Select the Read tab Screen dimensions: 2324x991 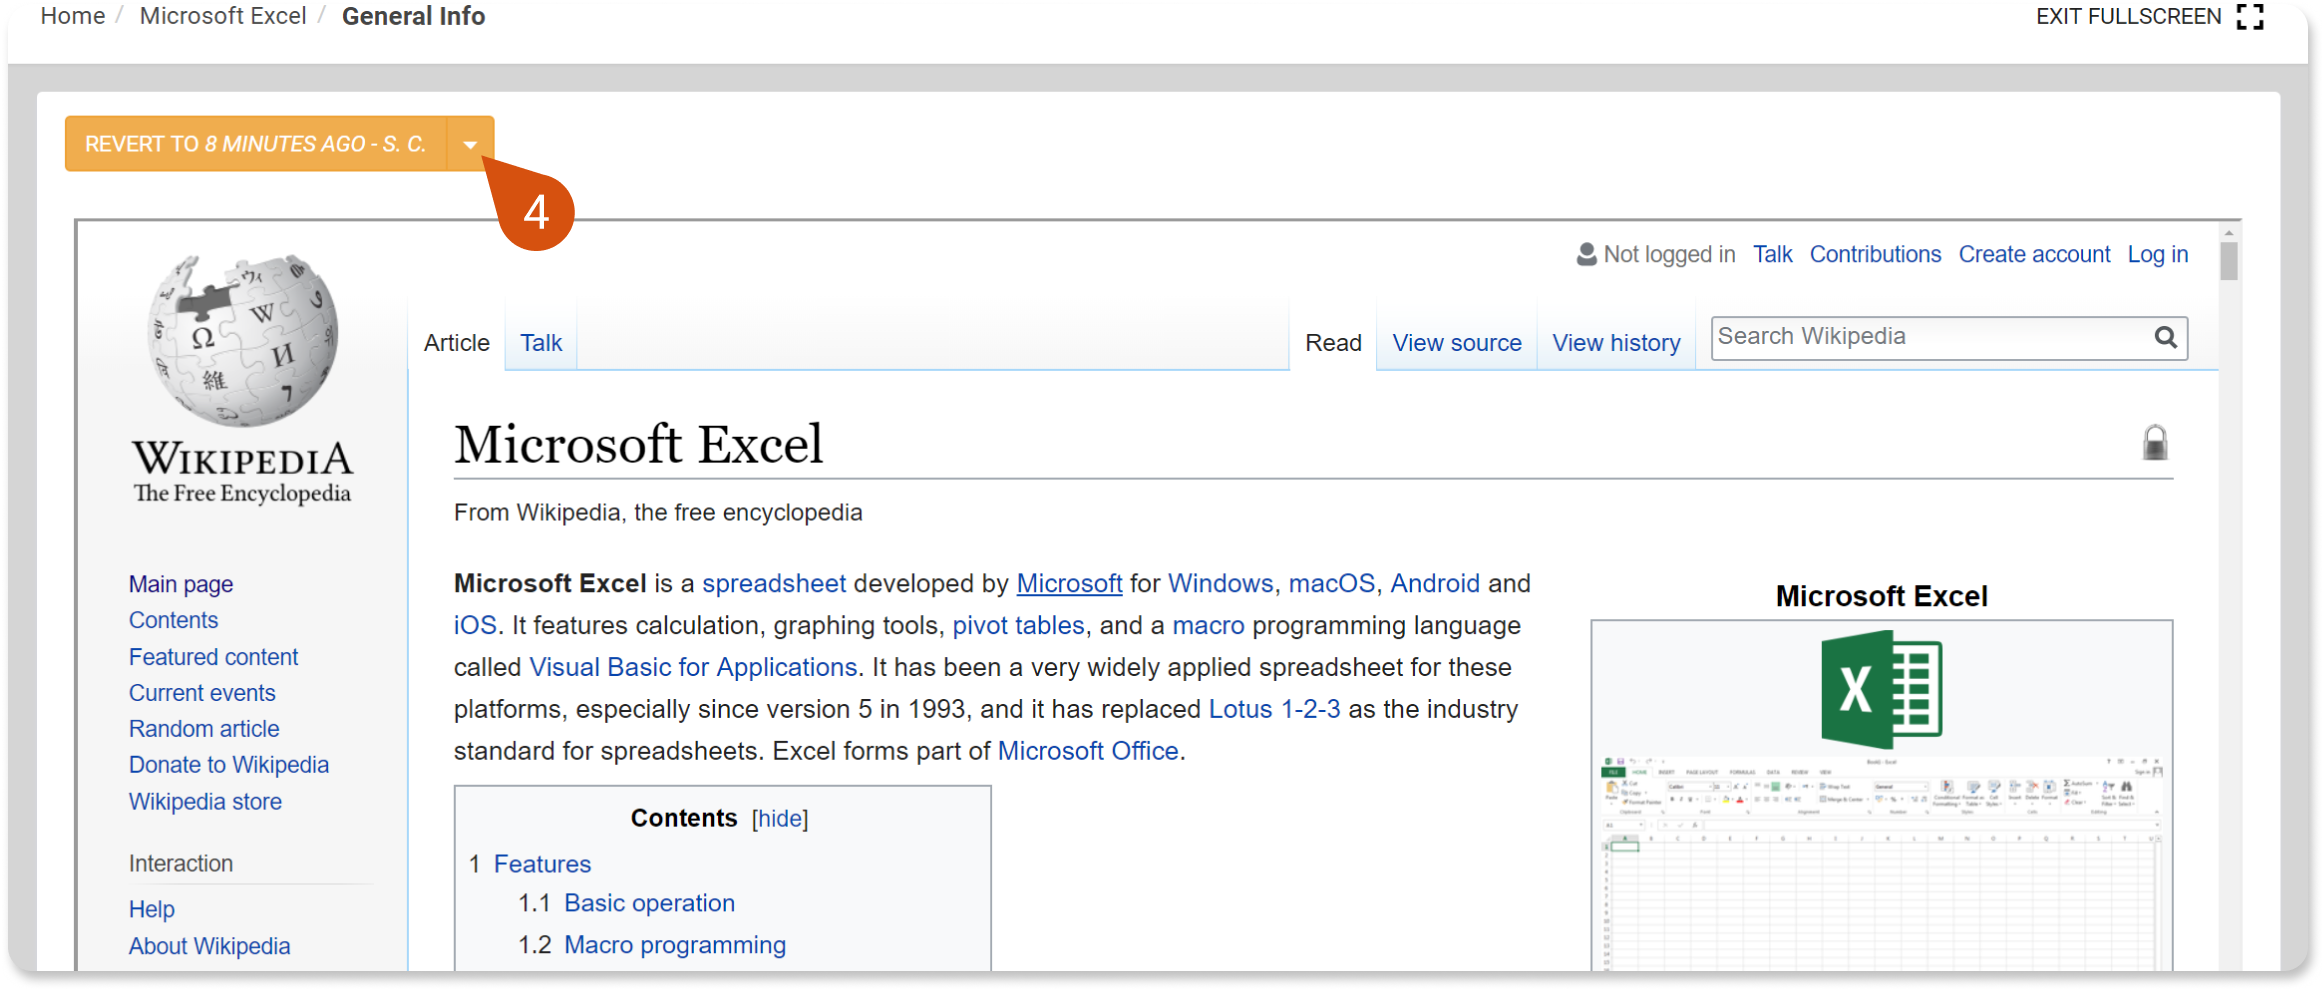(1333, 343)
